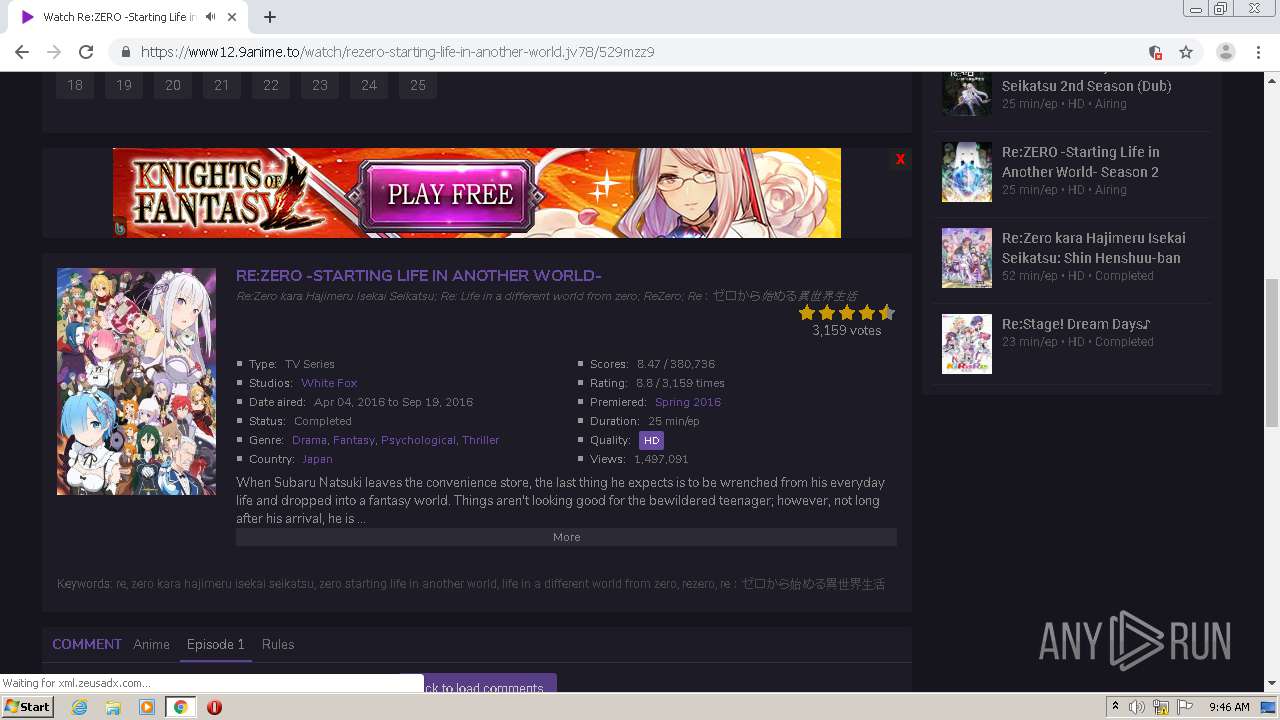Click the address bar URL field
Screen dimensions: 1280x720
pyautogui.click(x=640, y=52)
